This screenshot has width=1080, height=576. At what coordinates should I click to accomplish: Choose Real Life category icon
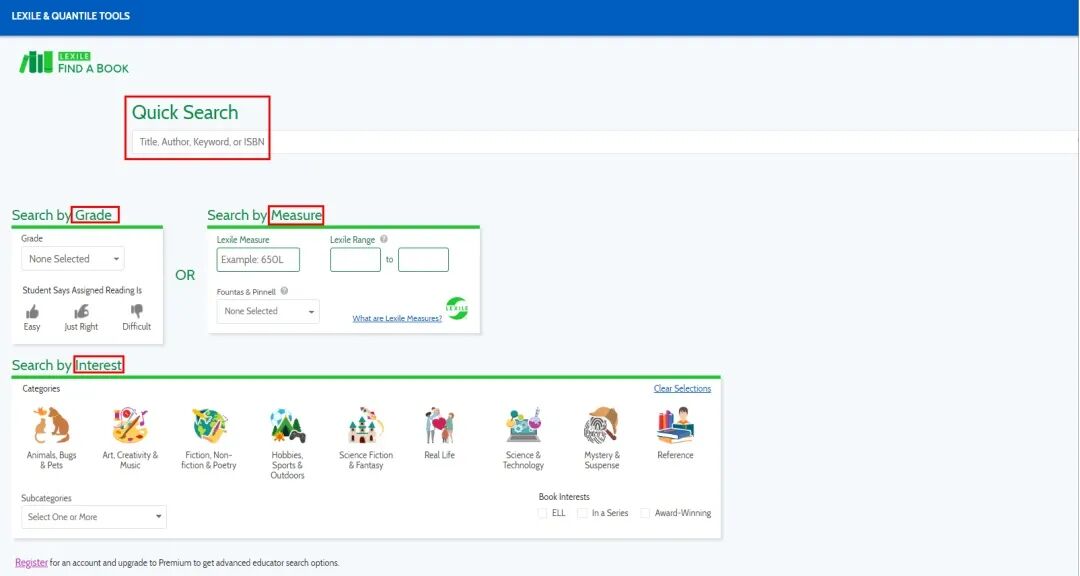pyautogui.click(x=439, y=425)
